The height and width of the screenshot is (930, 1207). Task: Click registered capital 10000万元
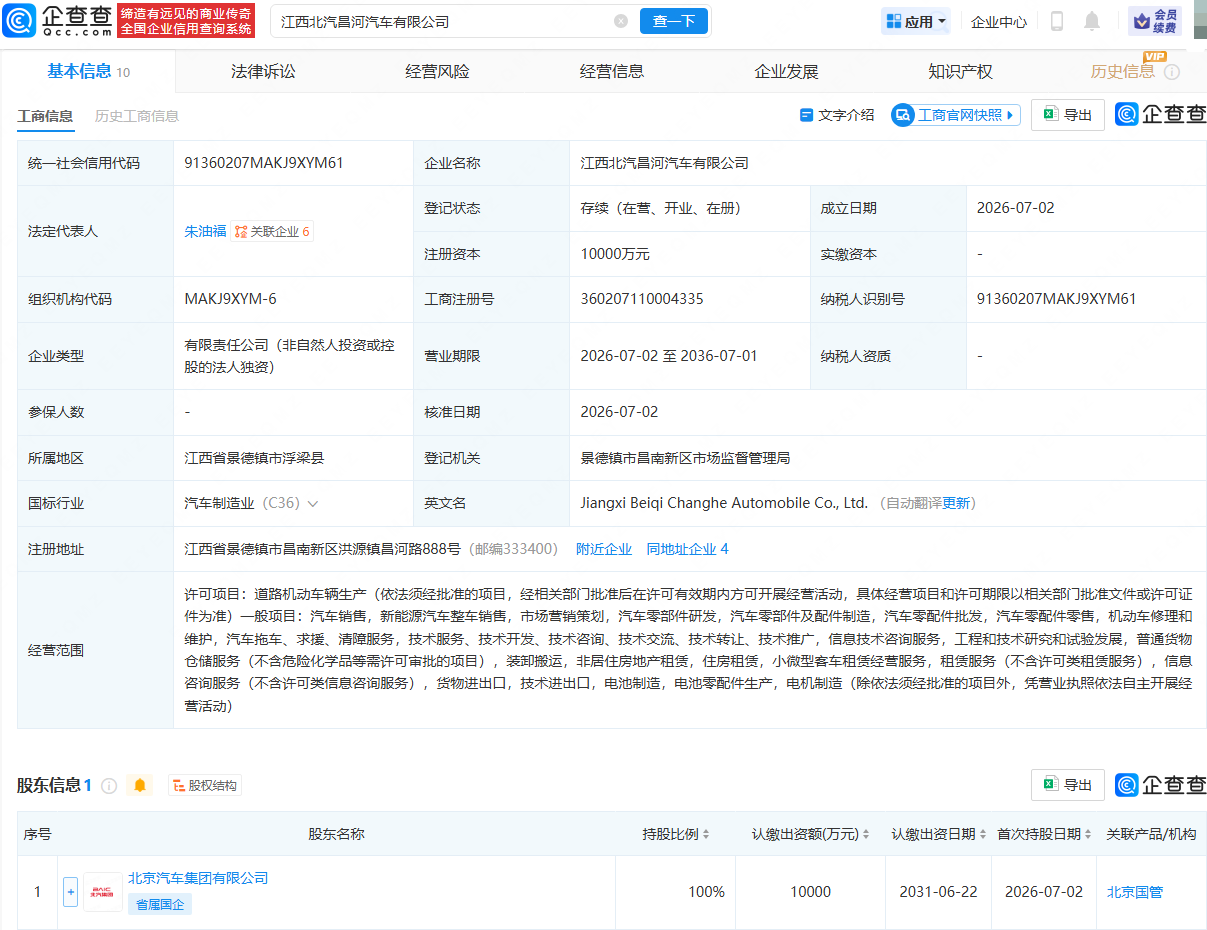click(x=615, y=254)
